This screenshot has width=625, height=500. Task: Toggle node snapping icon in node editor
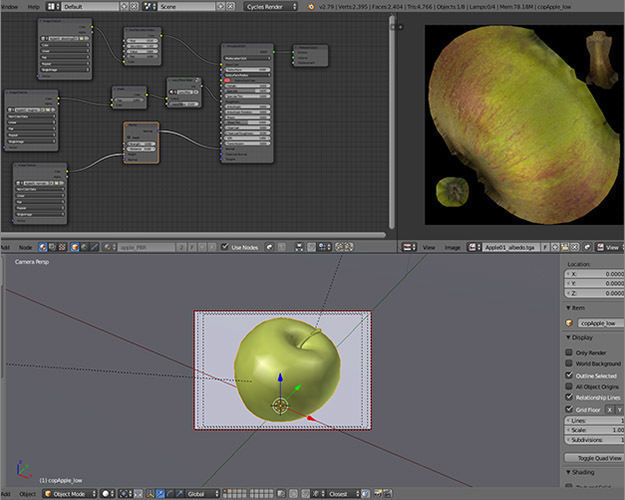[311, 247]
